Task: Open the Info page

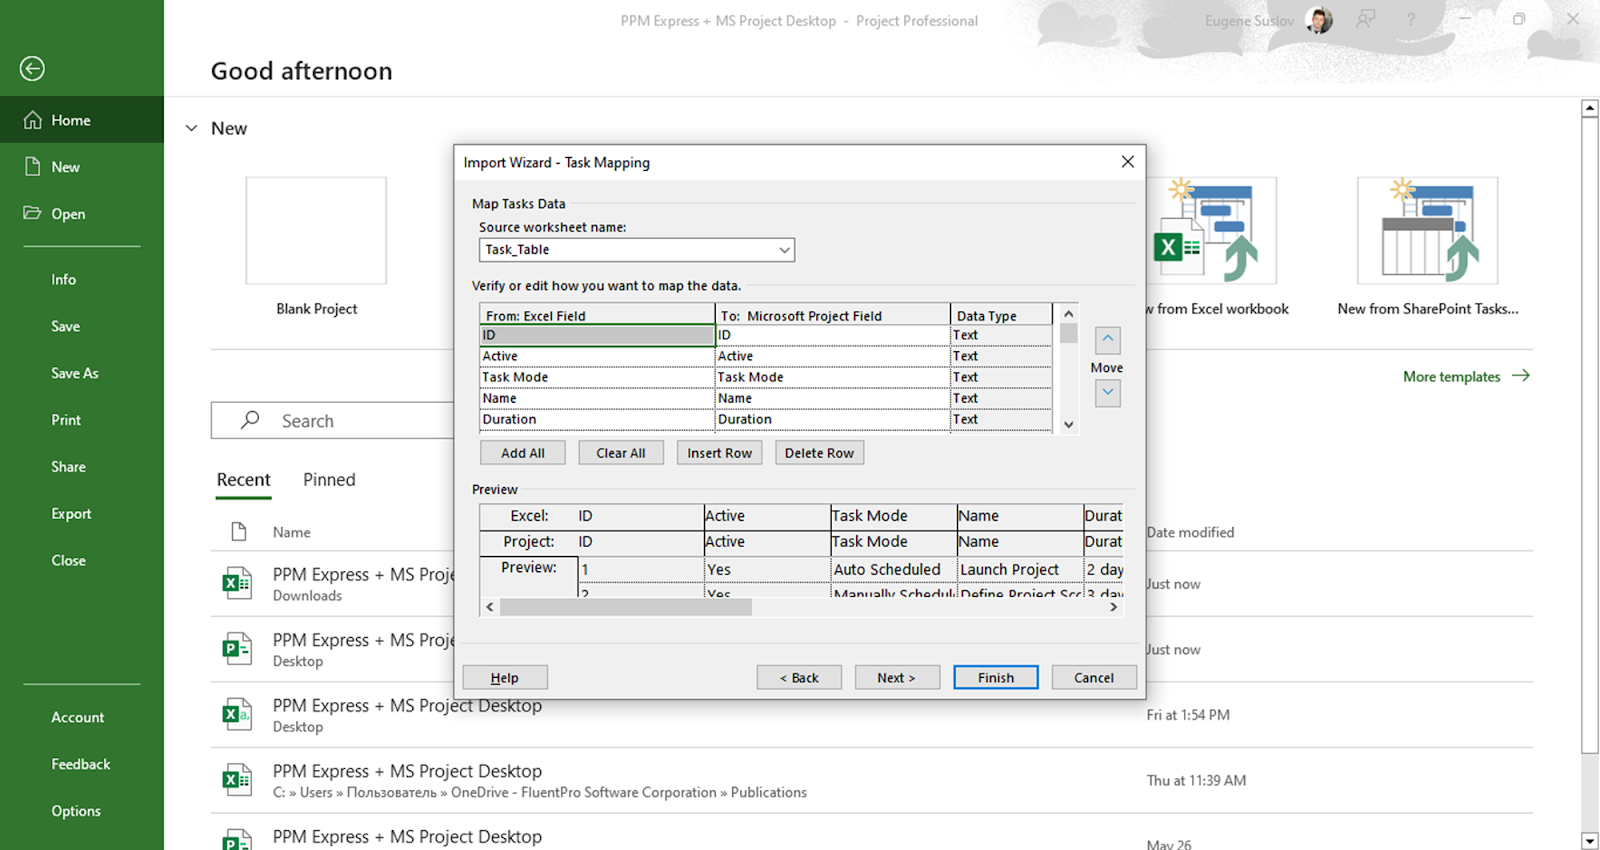Action: pyautogui.click(x=64, y=280)
